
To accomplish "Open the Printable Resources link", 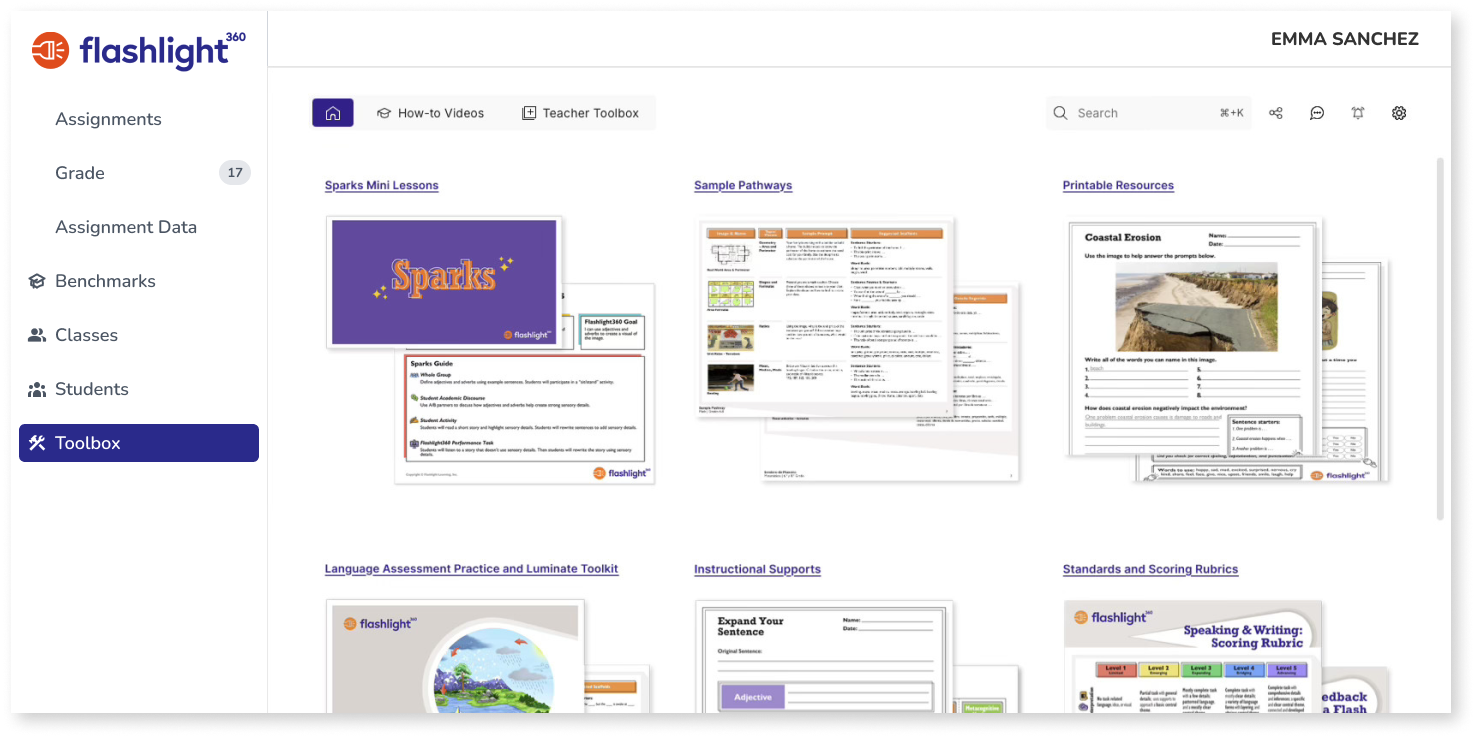I will click(x=1118, y=185).
